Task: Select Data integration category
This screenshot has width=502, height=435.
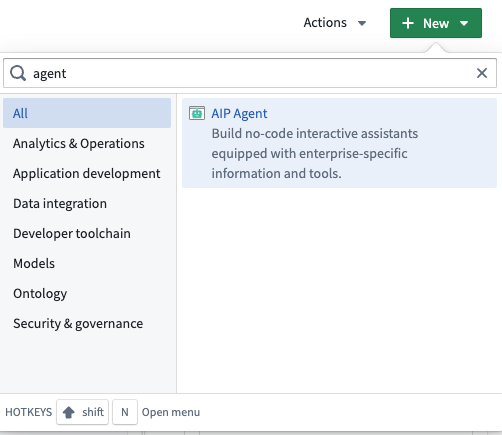Action: point(87,203)
